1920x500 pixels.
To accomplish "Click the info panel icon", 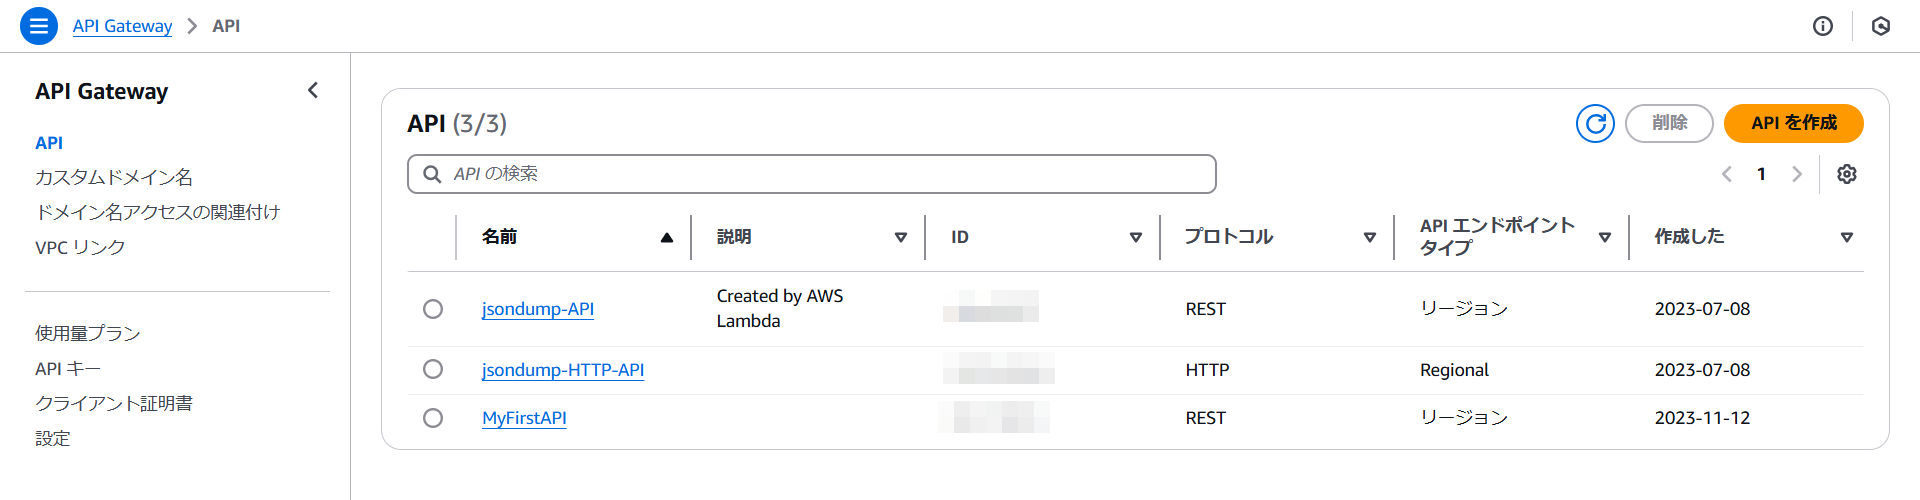I will [1823, 26].
